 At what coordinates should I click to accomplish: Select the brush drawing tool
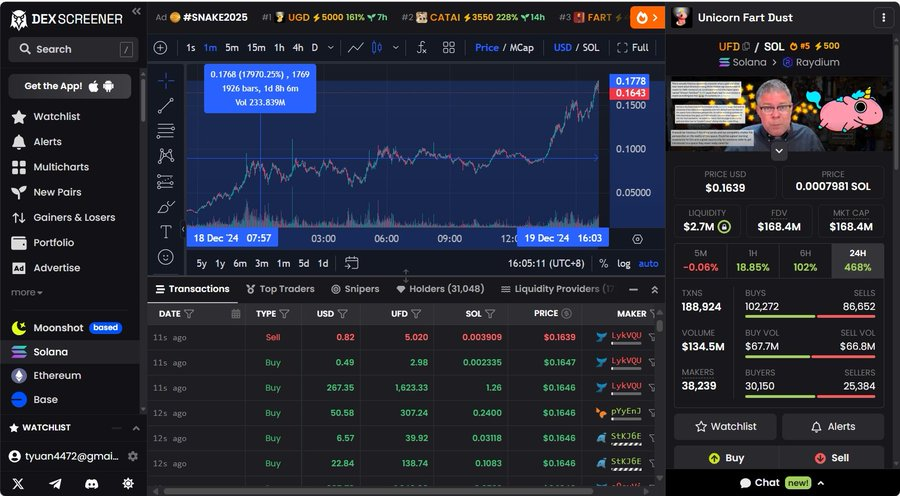click(166, 207)
